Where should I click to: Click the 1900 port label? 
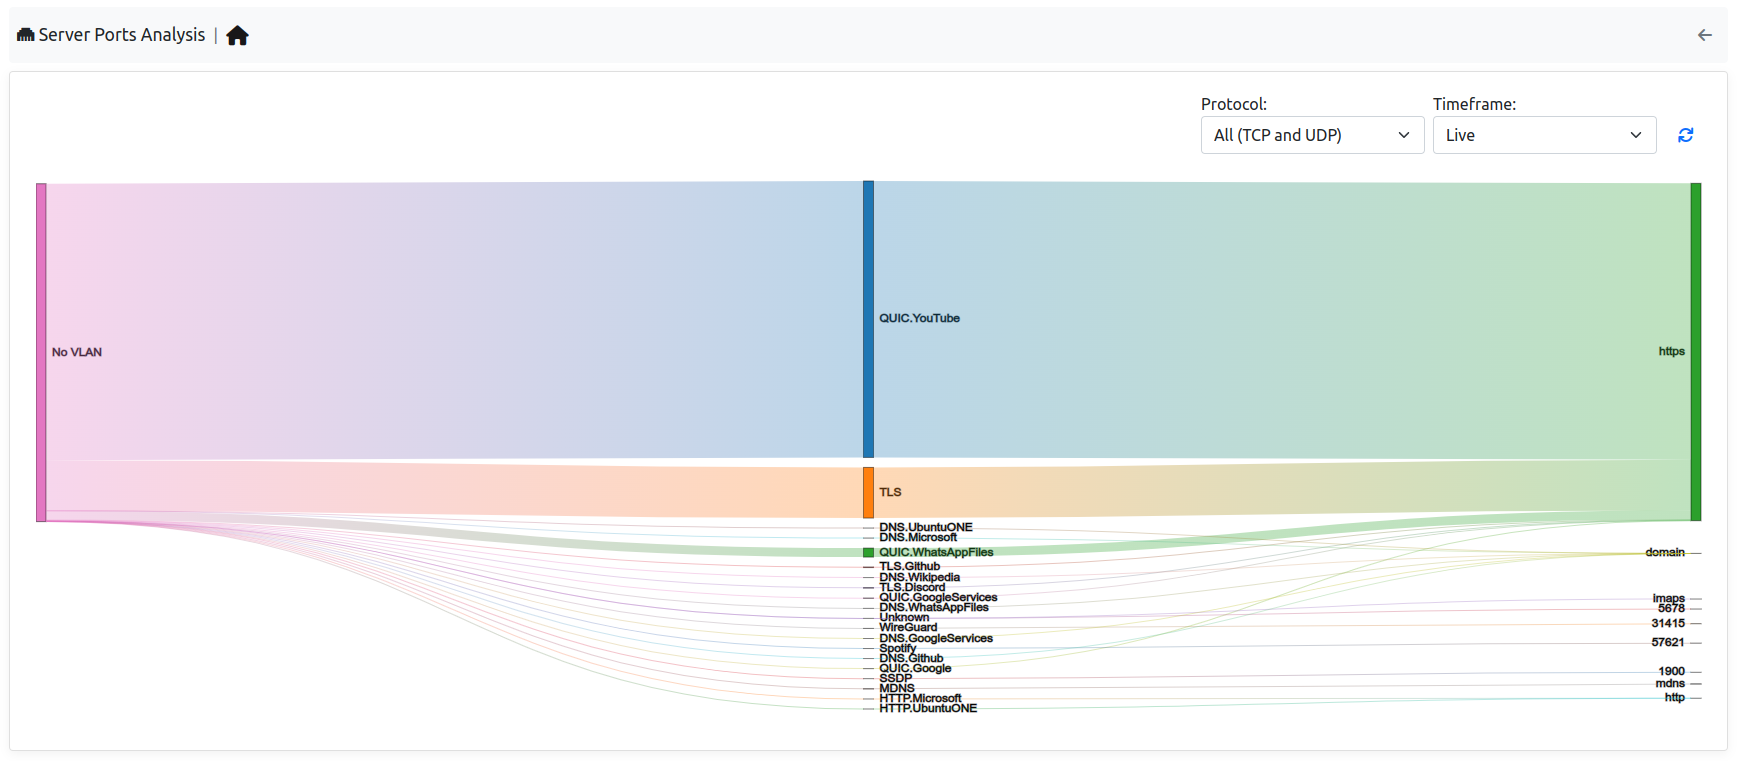pos(1671,671)
